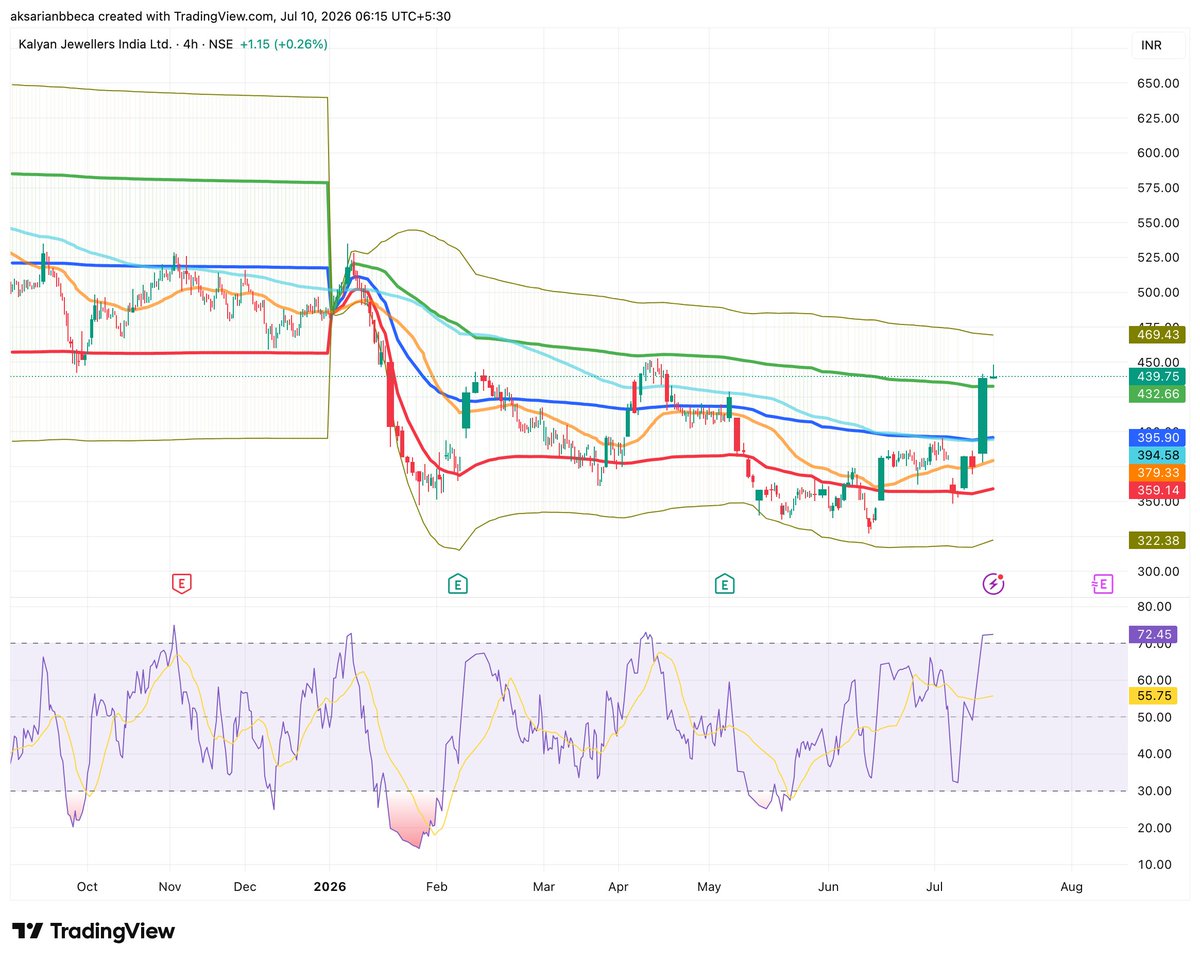Click the Oct time axis label

(87, 887)
